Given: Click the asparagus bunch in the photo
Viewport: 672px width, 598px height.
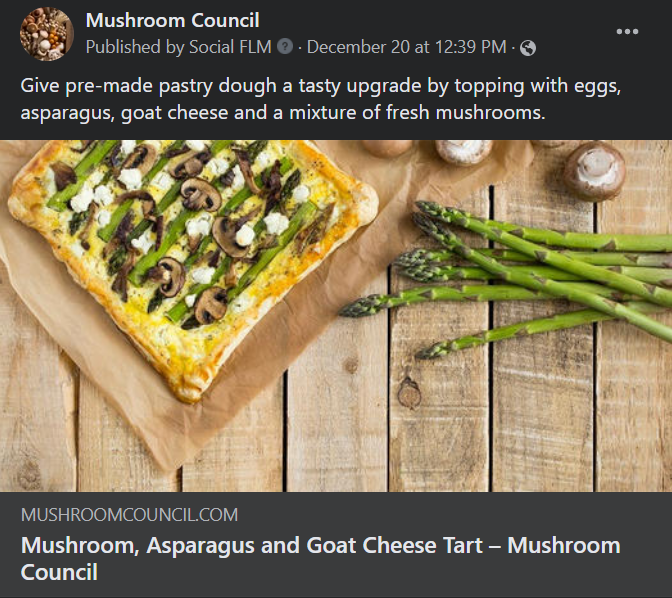Looking at the screenshot, I should pos(540,270).
